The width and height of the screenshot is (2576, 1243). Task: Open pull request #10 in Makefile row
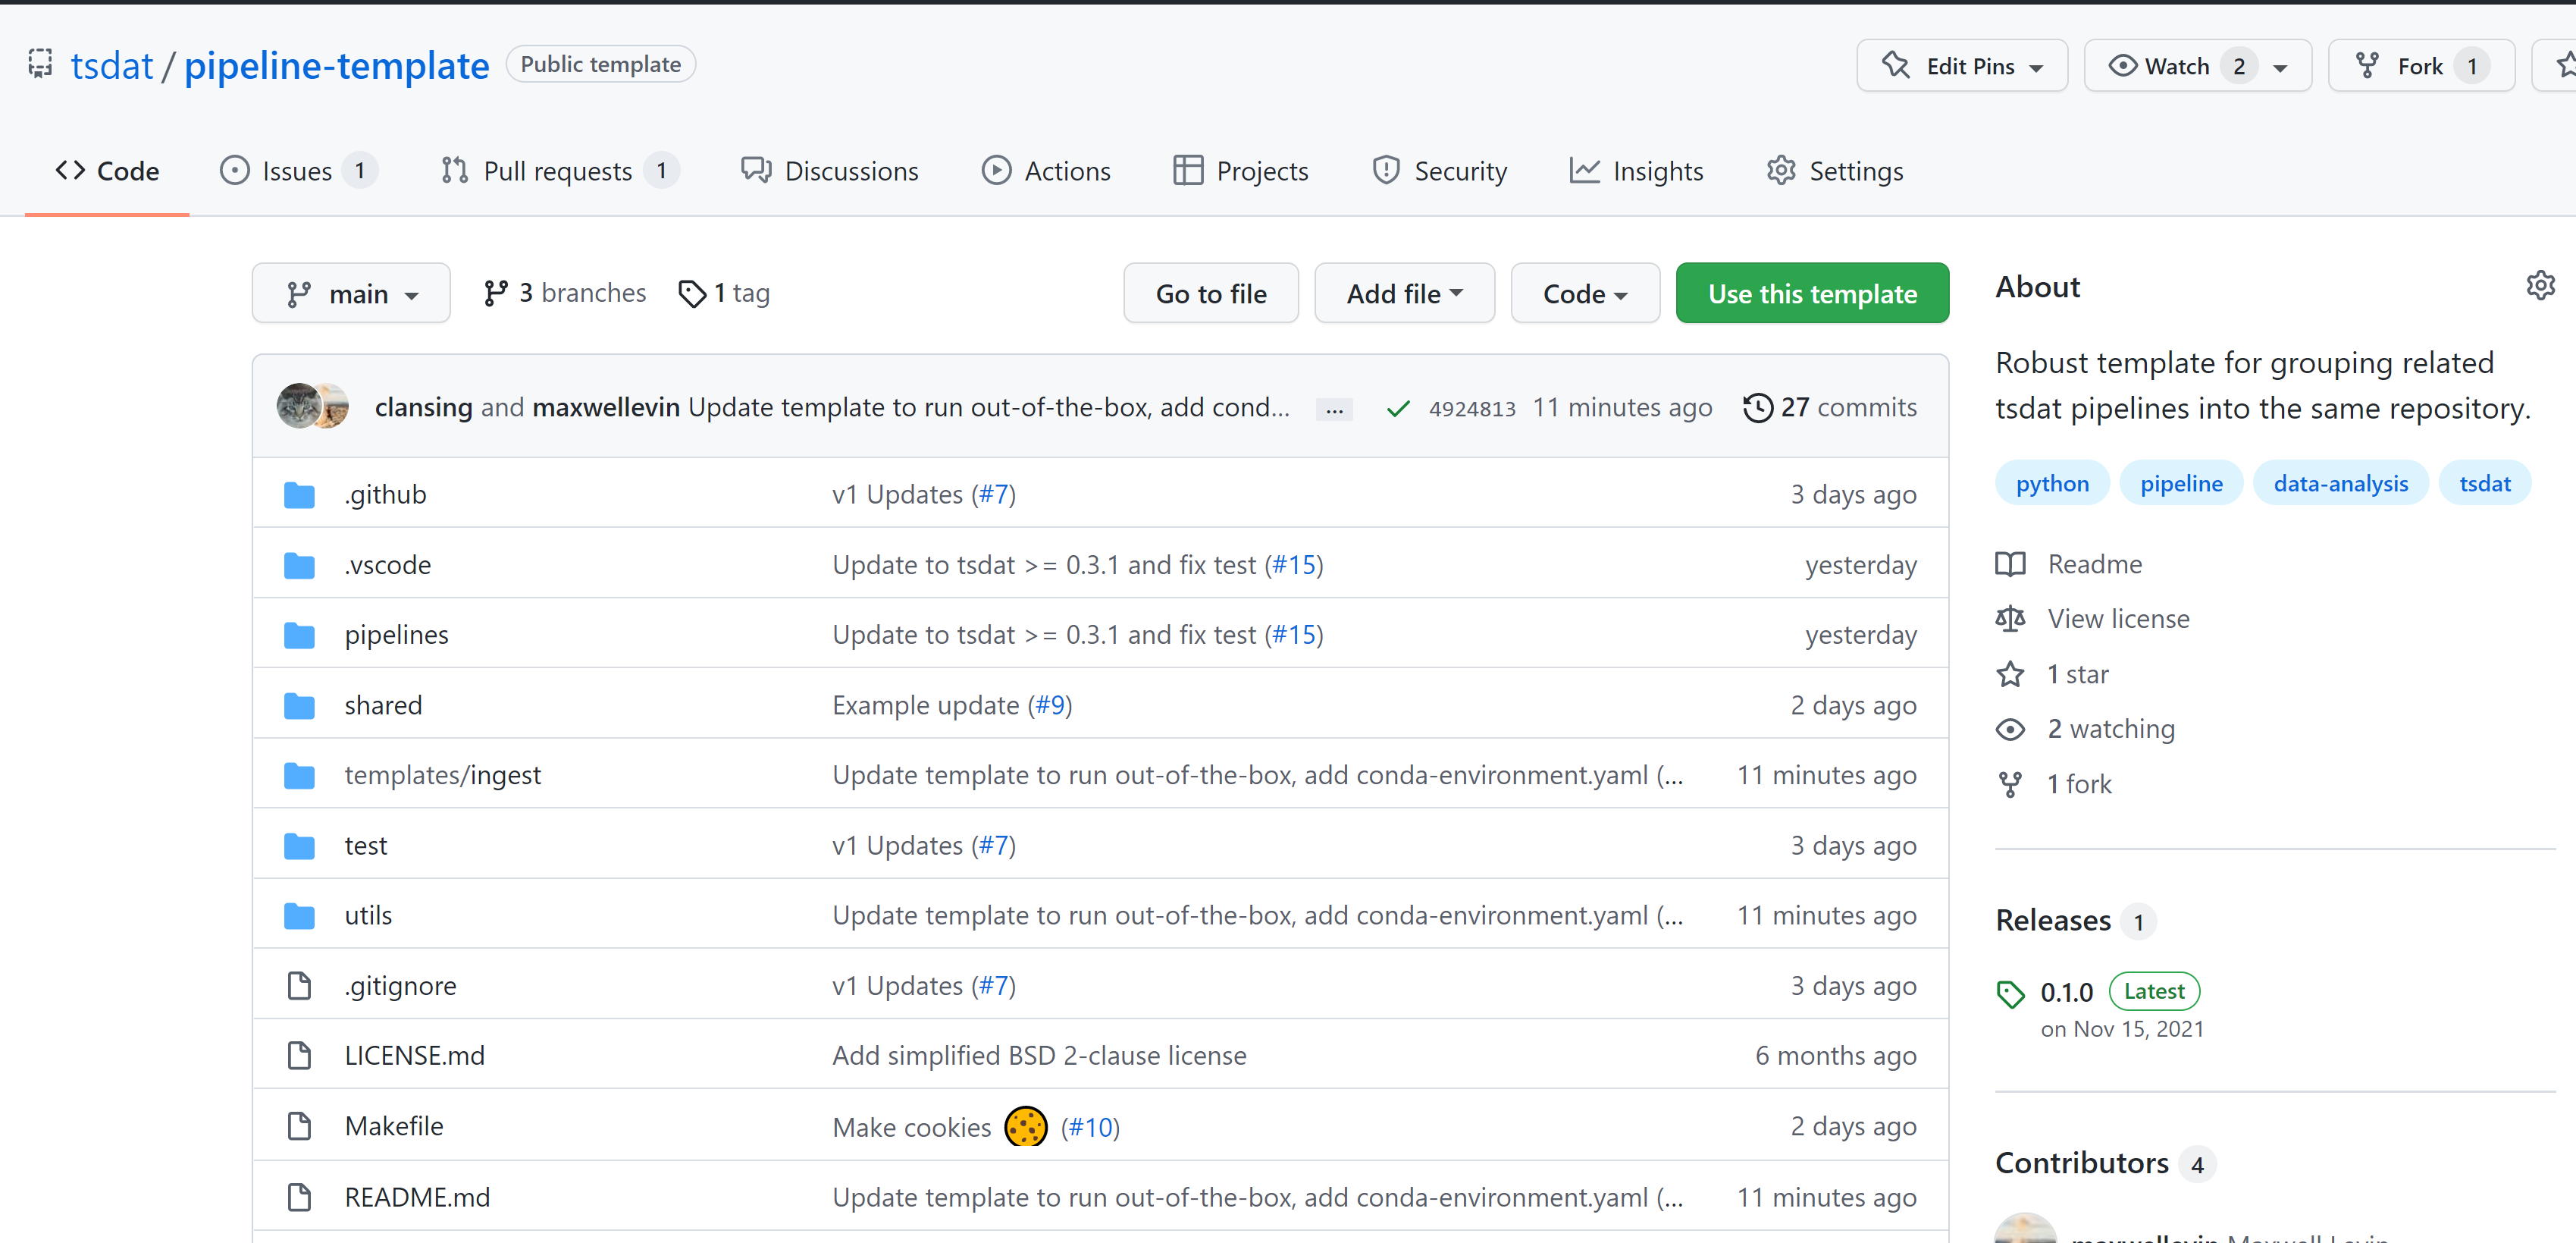pos(1090,1128)
